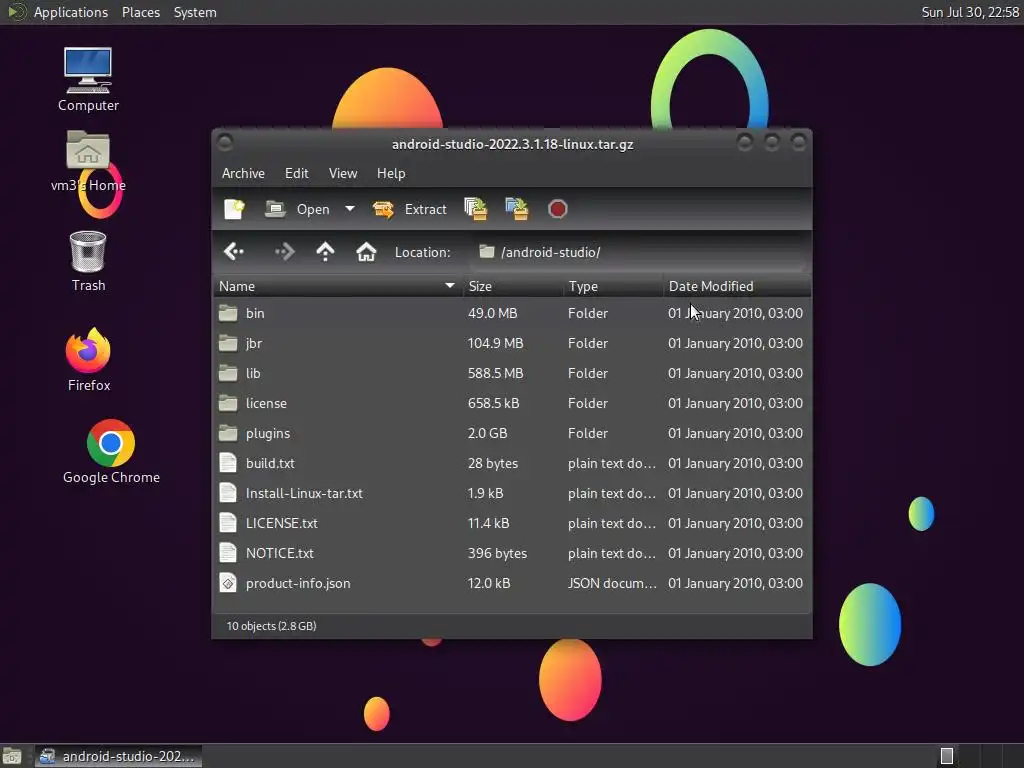Open the View menu
1024x768 pixels.
343,173
